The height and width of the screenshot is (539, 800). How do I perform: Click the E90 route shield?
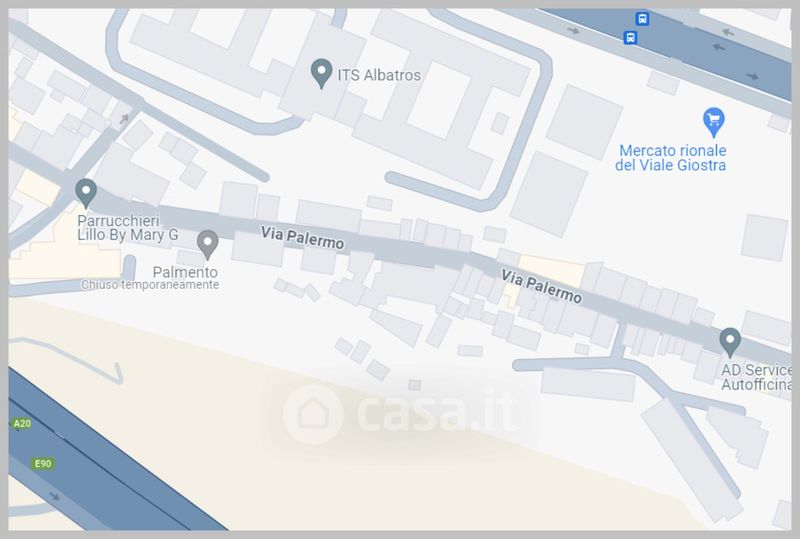[x=43, y=463]
